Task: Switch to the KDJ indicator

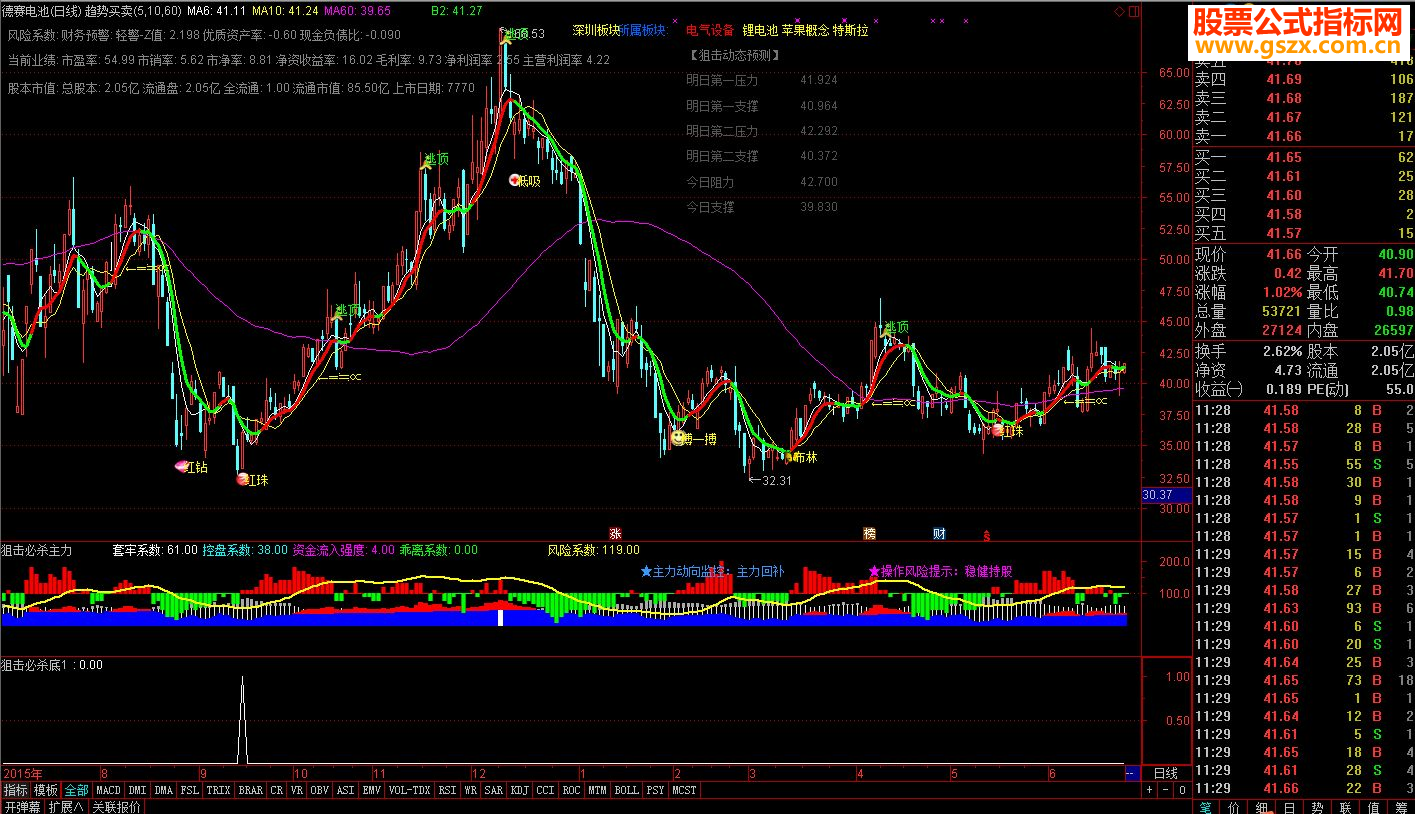Action: pyautogui.click(x=520, y=790)
